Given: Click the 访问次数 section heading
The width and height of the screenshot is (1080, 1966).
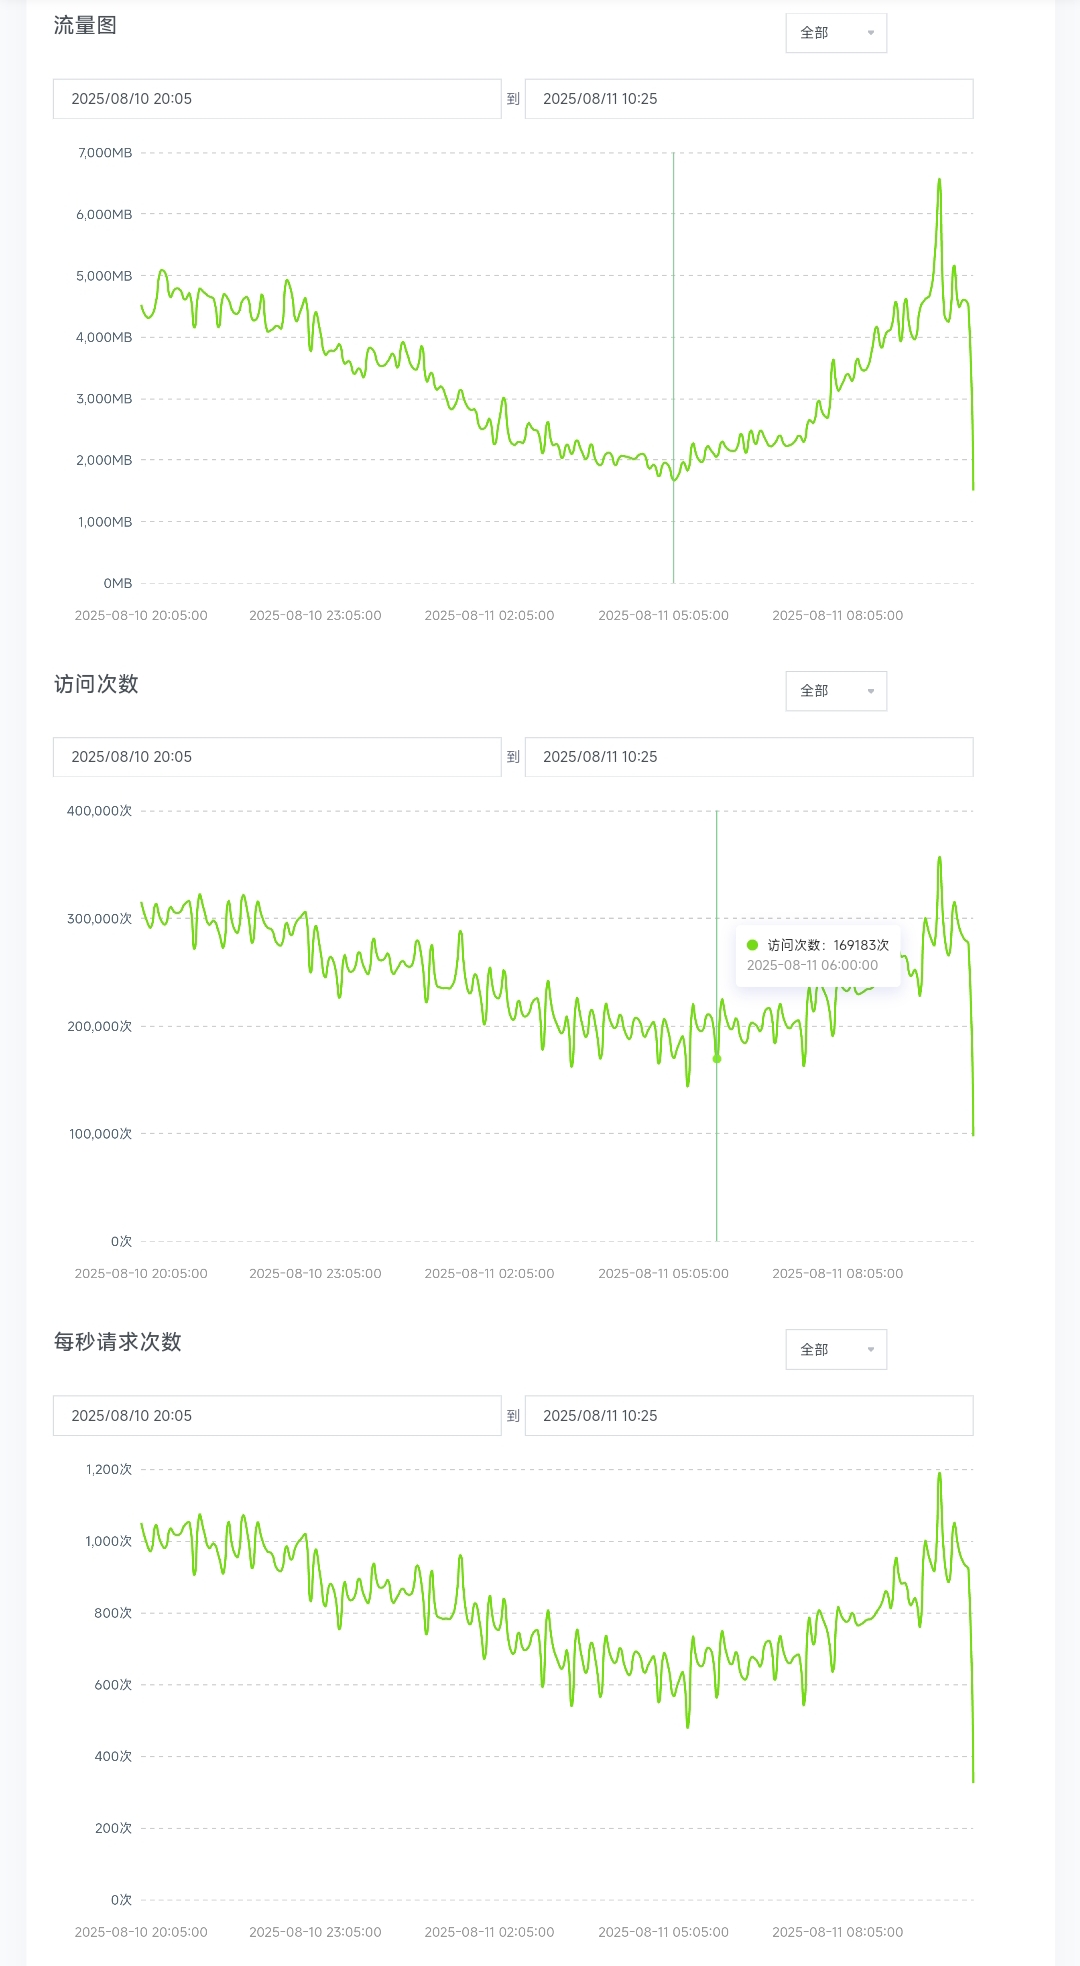Looking at the screenshot, I should [x=96, y=684].
